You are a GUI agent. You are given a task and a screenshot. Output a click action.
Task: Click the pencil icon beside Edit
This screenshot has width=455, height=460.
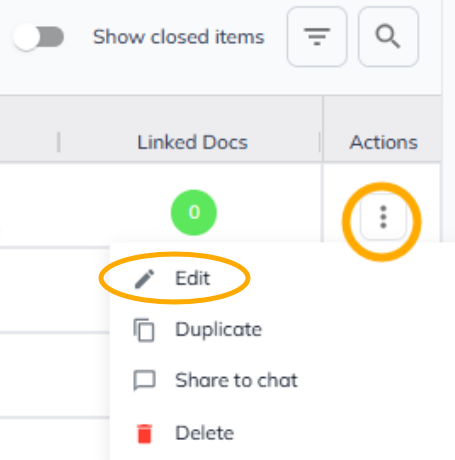click(x=144, y=279)
